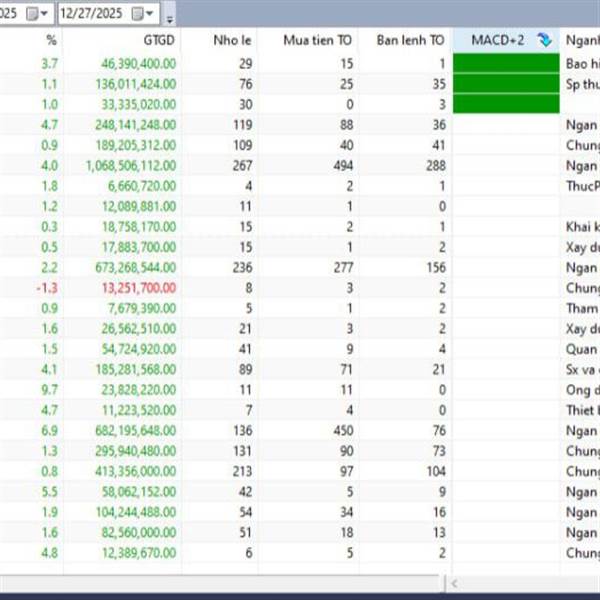This screenshot has width=600, height=600.
Task: Open the 12/27/2025 date picker calendar dropdown
Action: tap(143, 14)
